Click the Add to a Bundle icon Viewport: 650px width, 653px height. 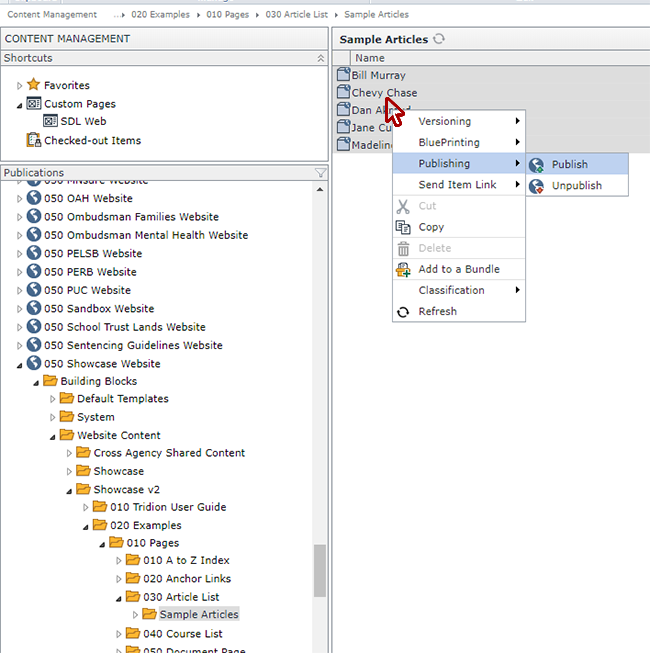(x=403, y=269)
